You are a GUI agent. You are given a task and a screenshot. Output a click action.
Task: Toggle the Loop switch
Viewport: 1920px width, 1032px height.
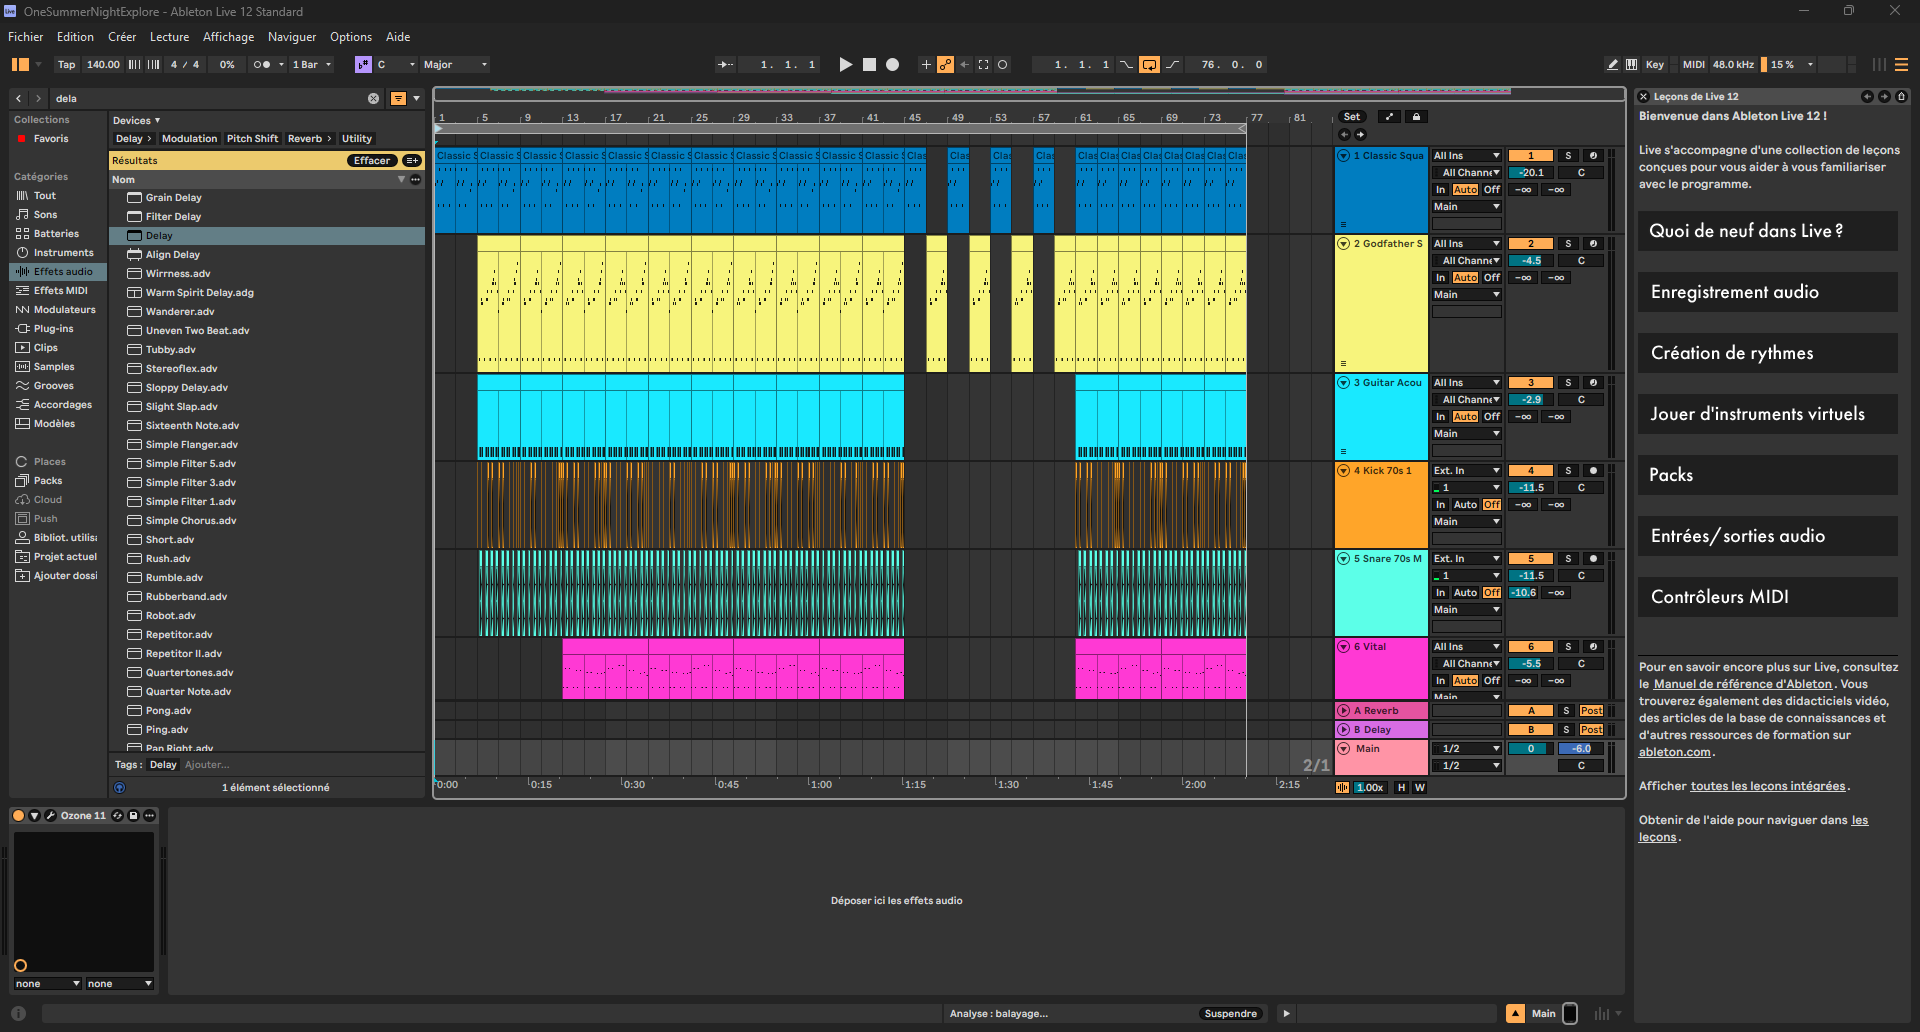pos(1150,64)
